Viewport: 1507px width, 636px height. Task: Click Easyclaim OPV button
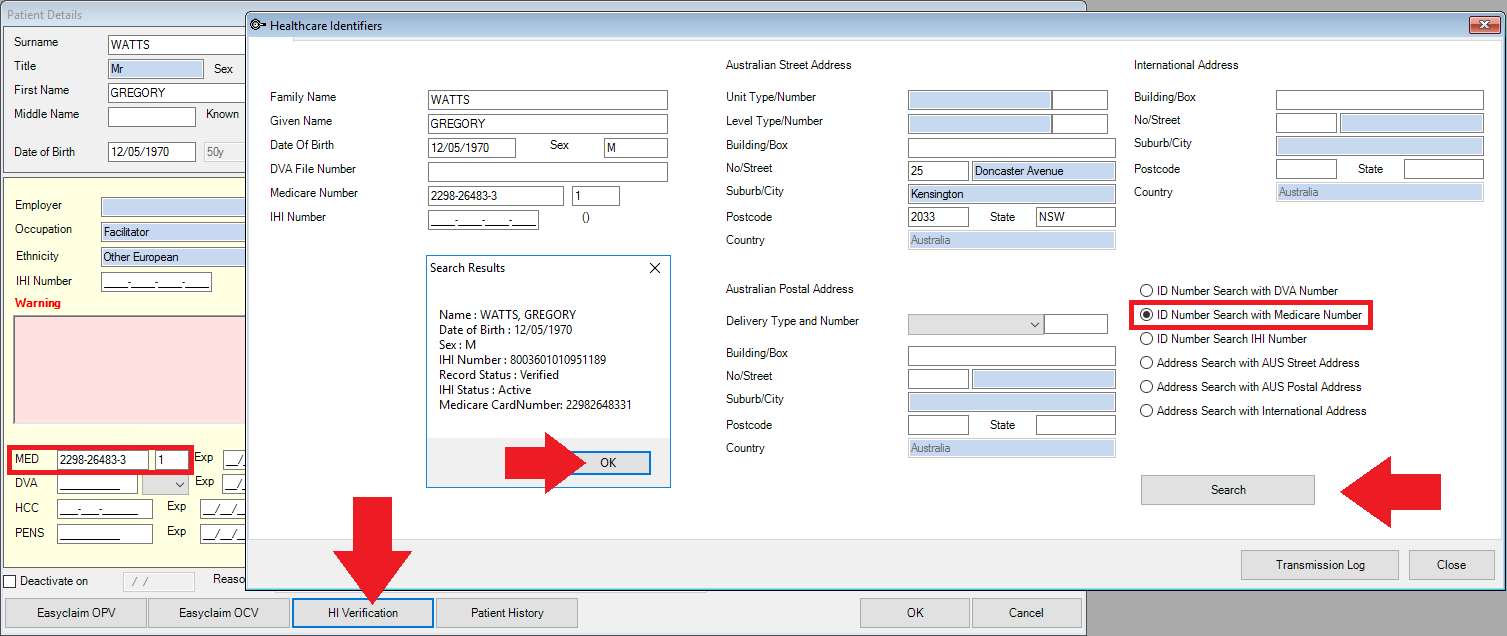pyautogui.click(x=76, y=613)
